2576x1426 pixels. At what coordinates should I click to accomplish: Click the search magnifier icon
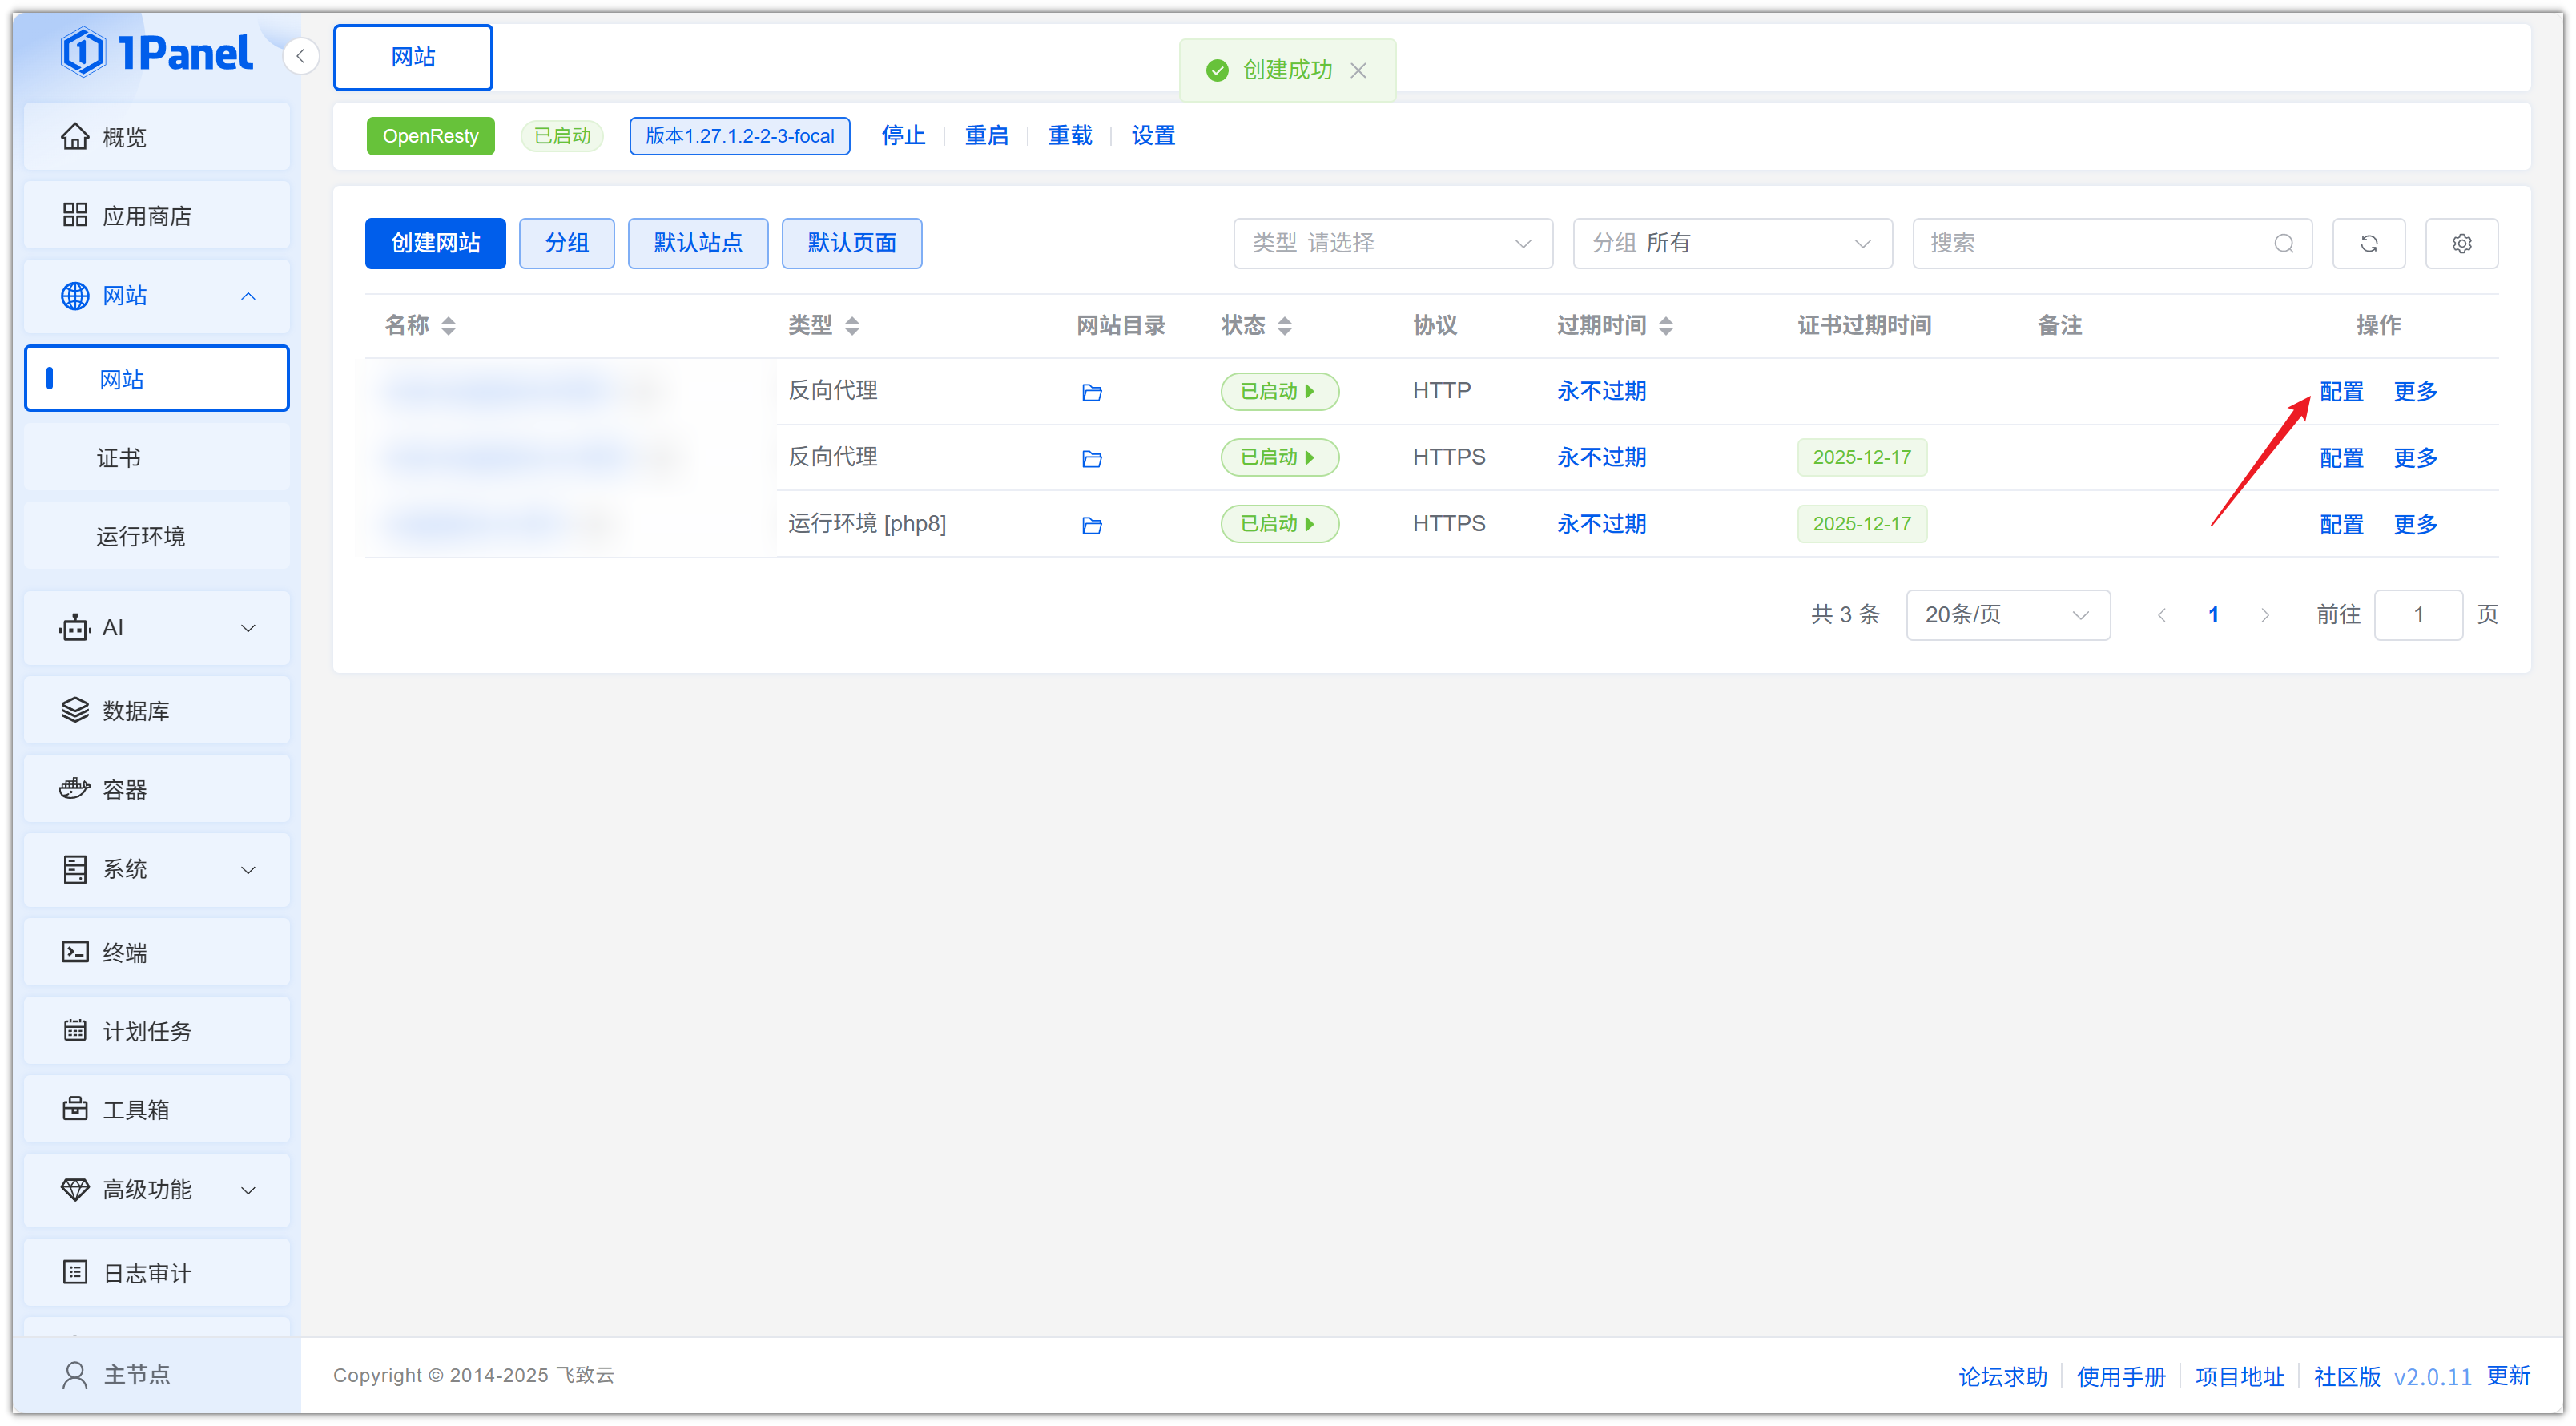tap(2283, 243)
